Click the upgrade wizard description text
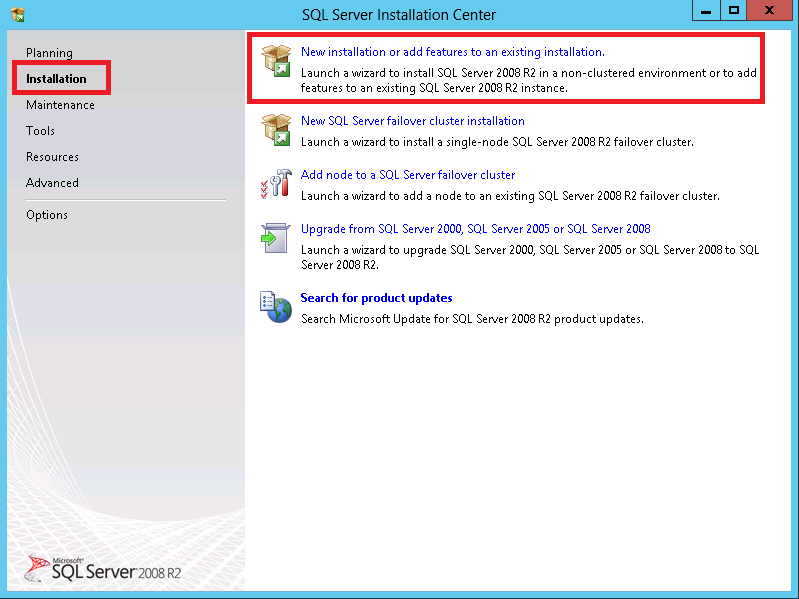 coord(530,257)
